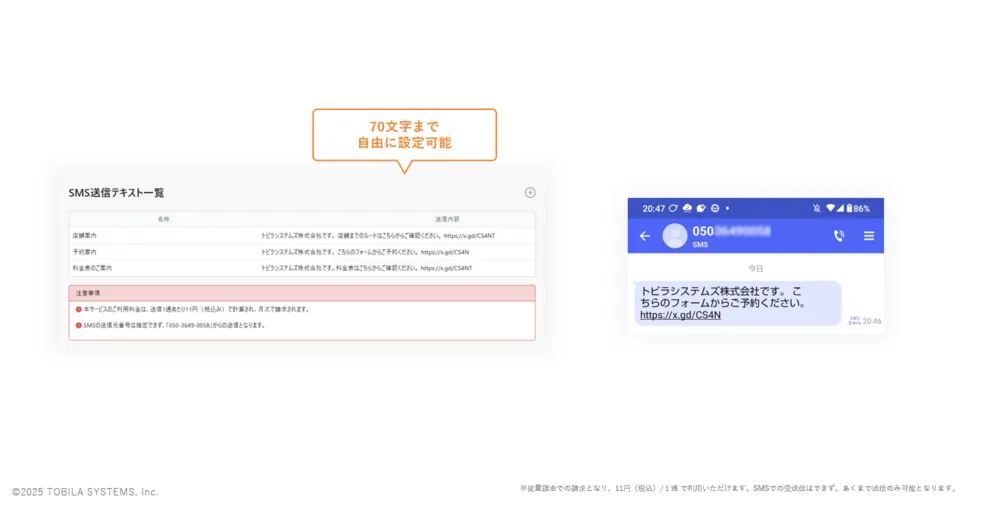Tap the トビラシステムズ株式会社です message bubble
This screenshot has width=1000, height=505.
pyautogui.click(x=738, y=304)
